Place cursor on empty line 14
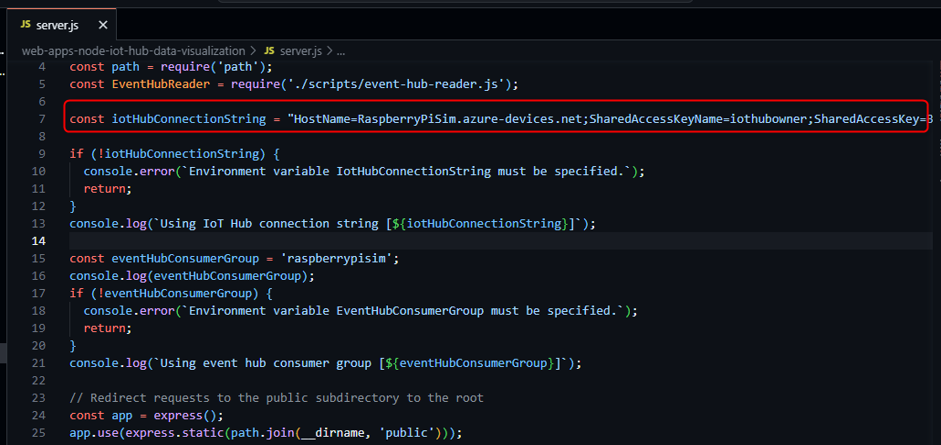Screen dimensions: 941x445 (300, 241)
